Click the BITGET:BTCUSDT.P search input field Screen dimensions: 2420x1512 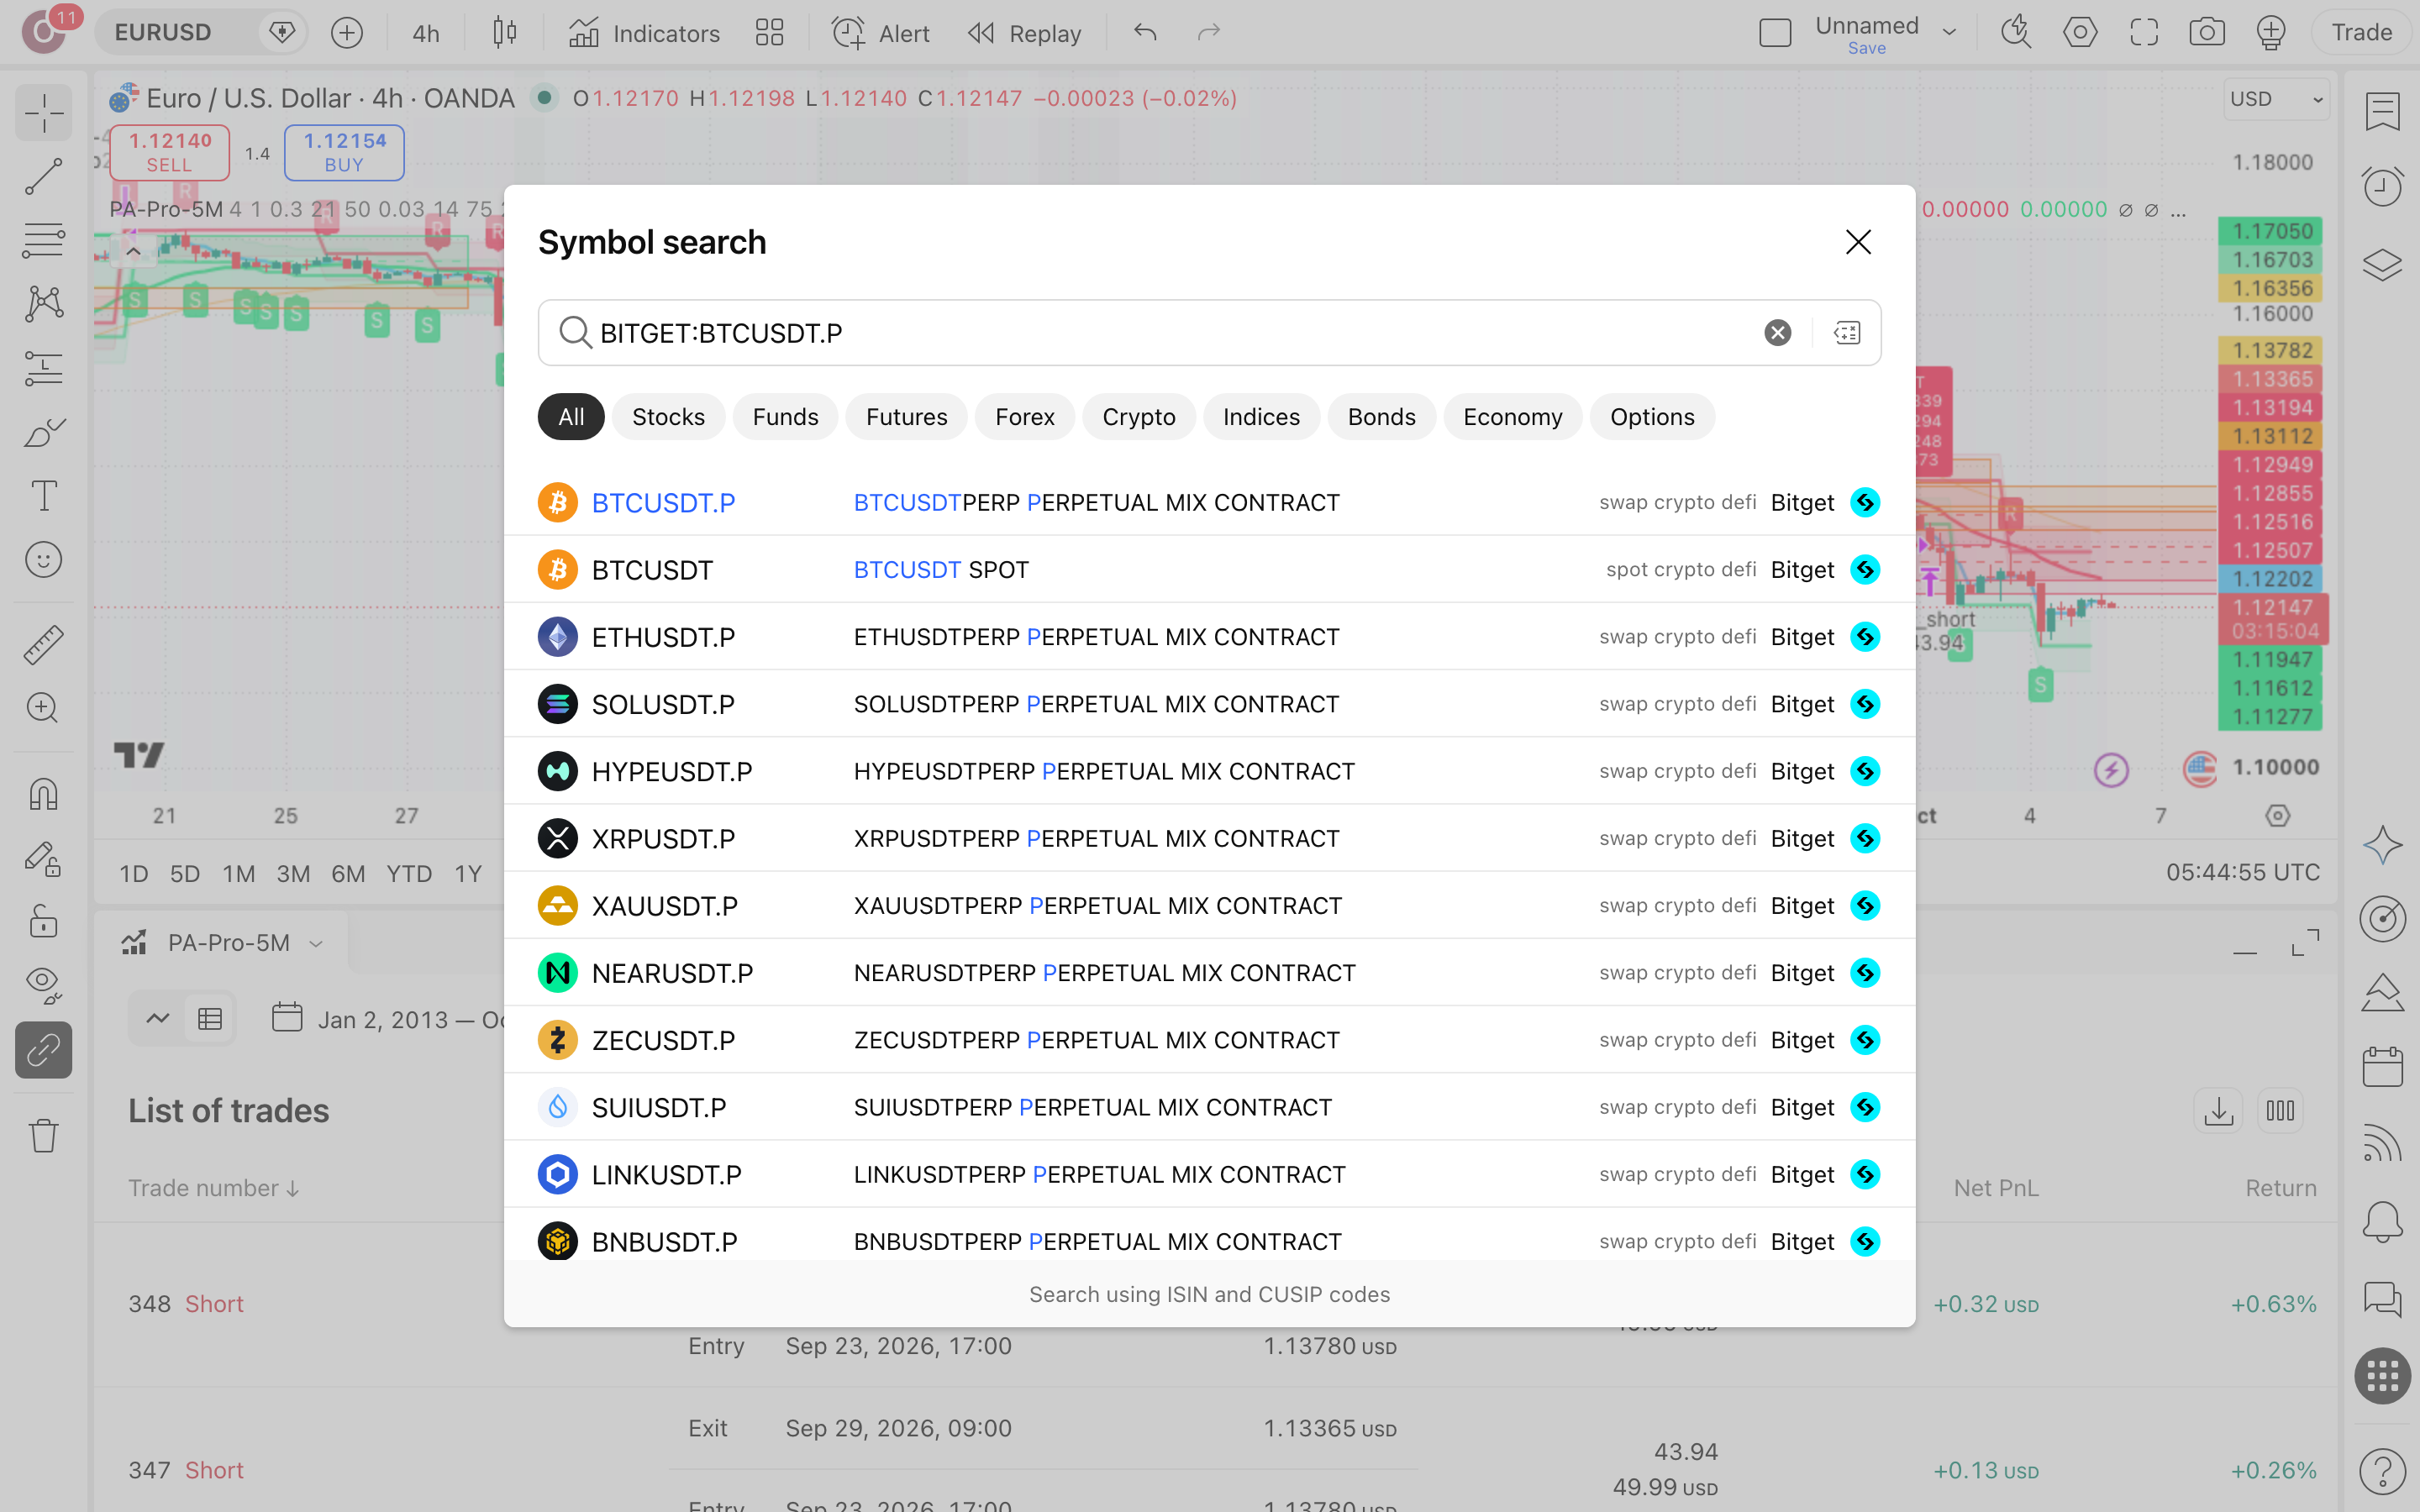tap(1160, 333)
